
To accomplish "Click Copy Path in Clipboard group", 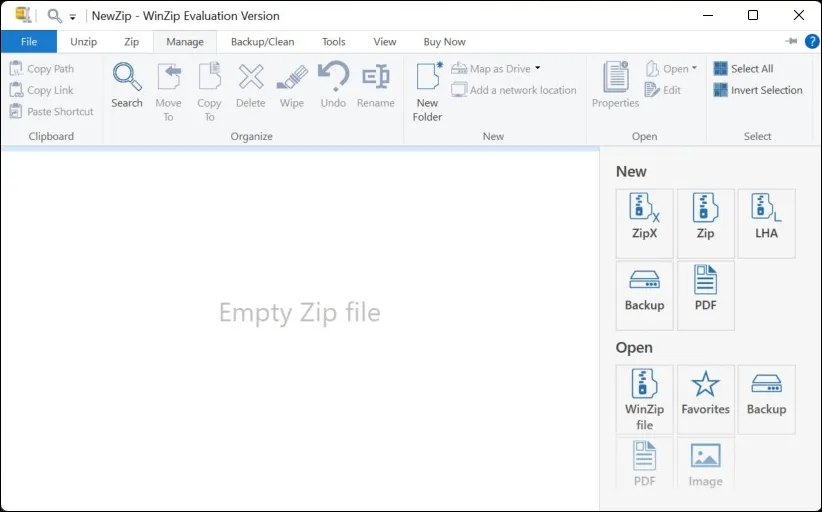I will (x=42, y=69).
